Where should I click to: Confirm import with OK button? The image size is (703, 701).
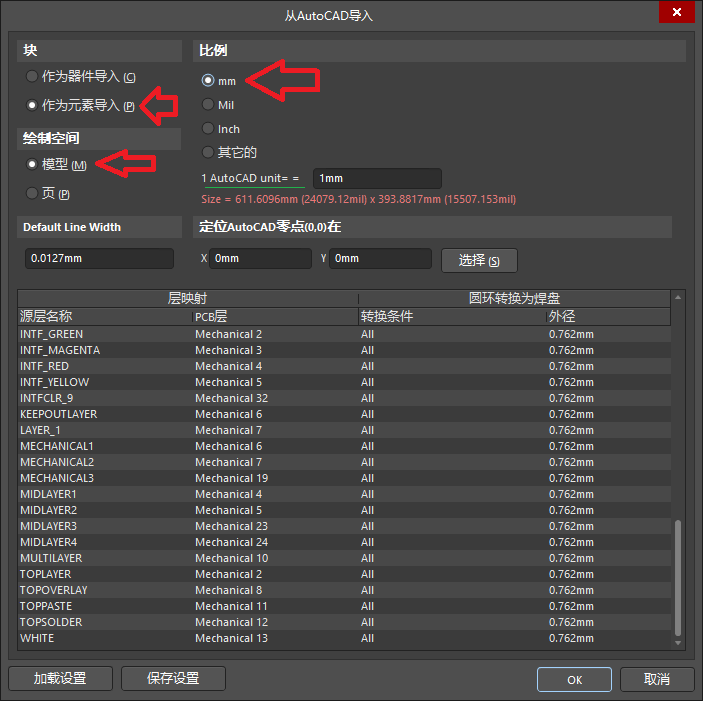coord(574,679)
